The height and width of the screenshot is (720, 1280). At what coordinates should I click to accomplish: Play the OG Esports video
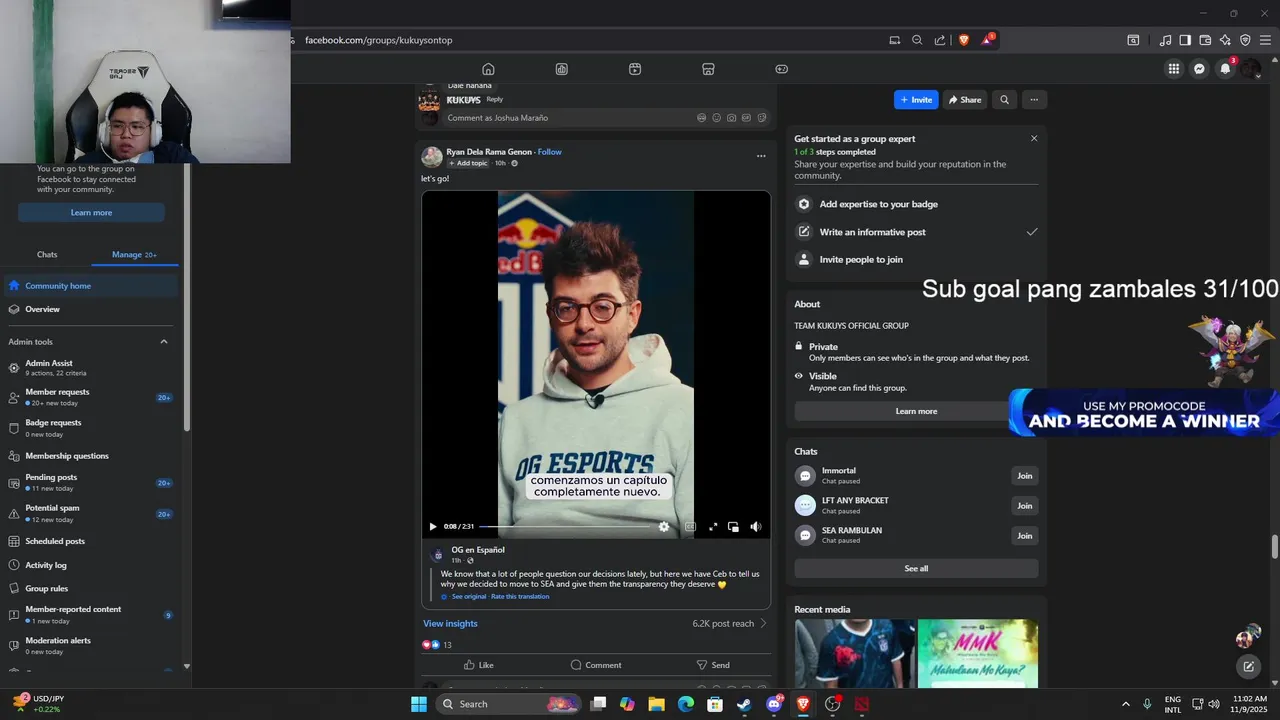(432, 526)
